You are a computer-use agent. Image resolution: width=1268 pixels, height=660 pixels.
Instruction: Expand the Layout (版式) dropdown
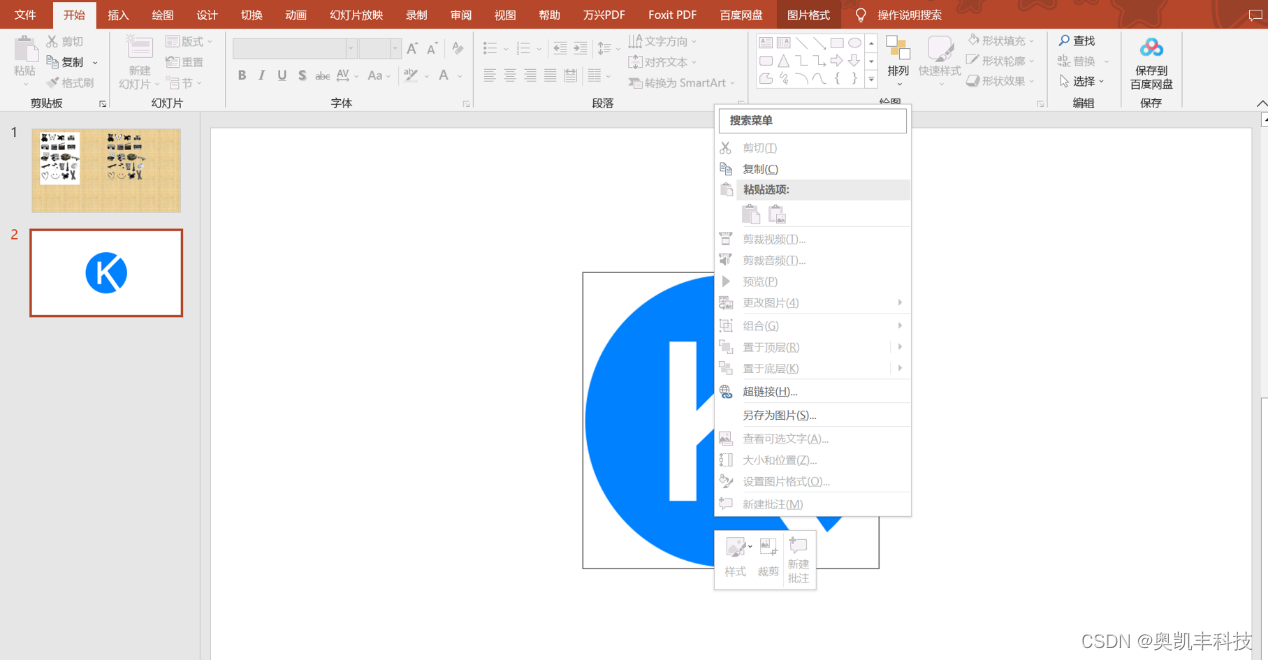click(x=189, y=41)
